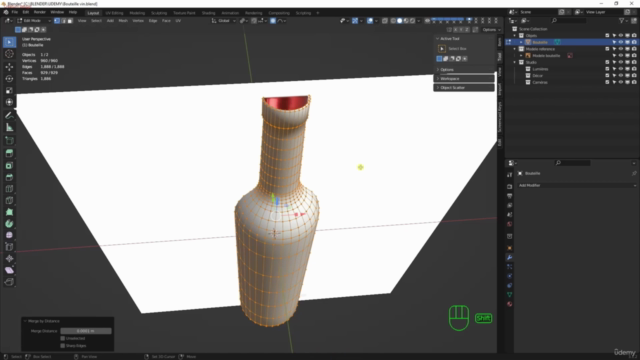Adjust the Merge Distance field
Image resolution: width=640 pixels, height=360 pixels.
click(86, 331)
